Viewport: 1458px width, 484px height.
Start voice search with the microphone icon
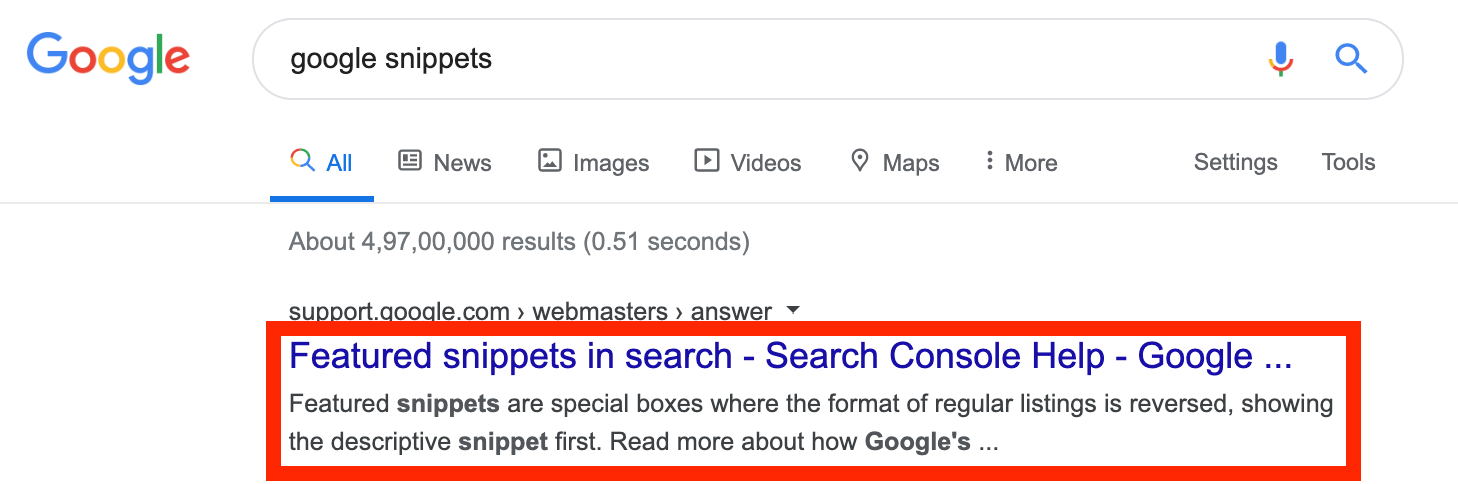1280,59
